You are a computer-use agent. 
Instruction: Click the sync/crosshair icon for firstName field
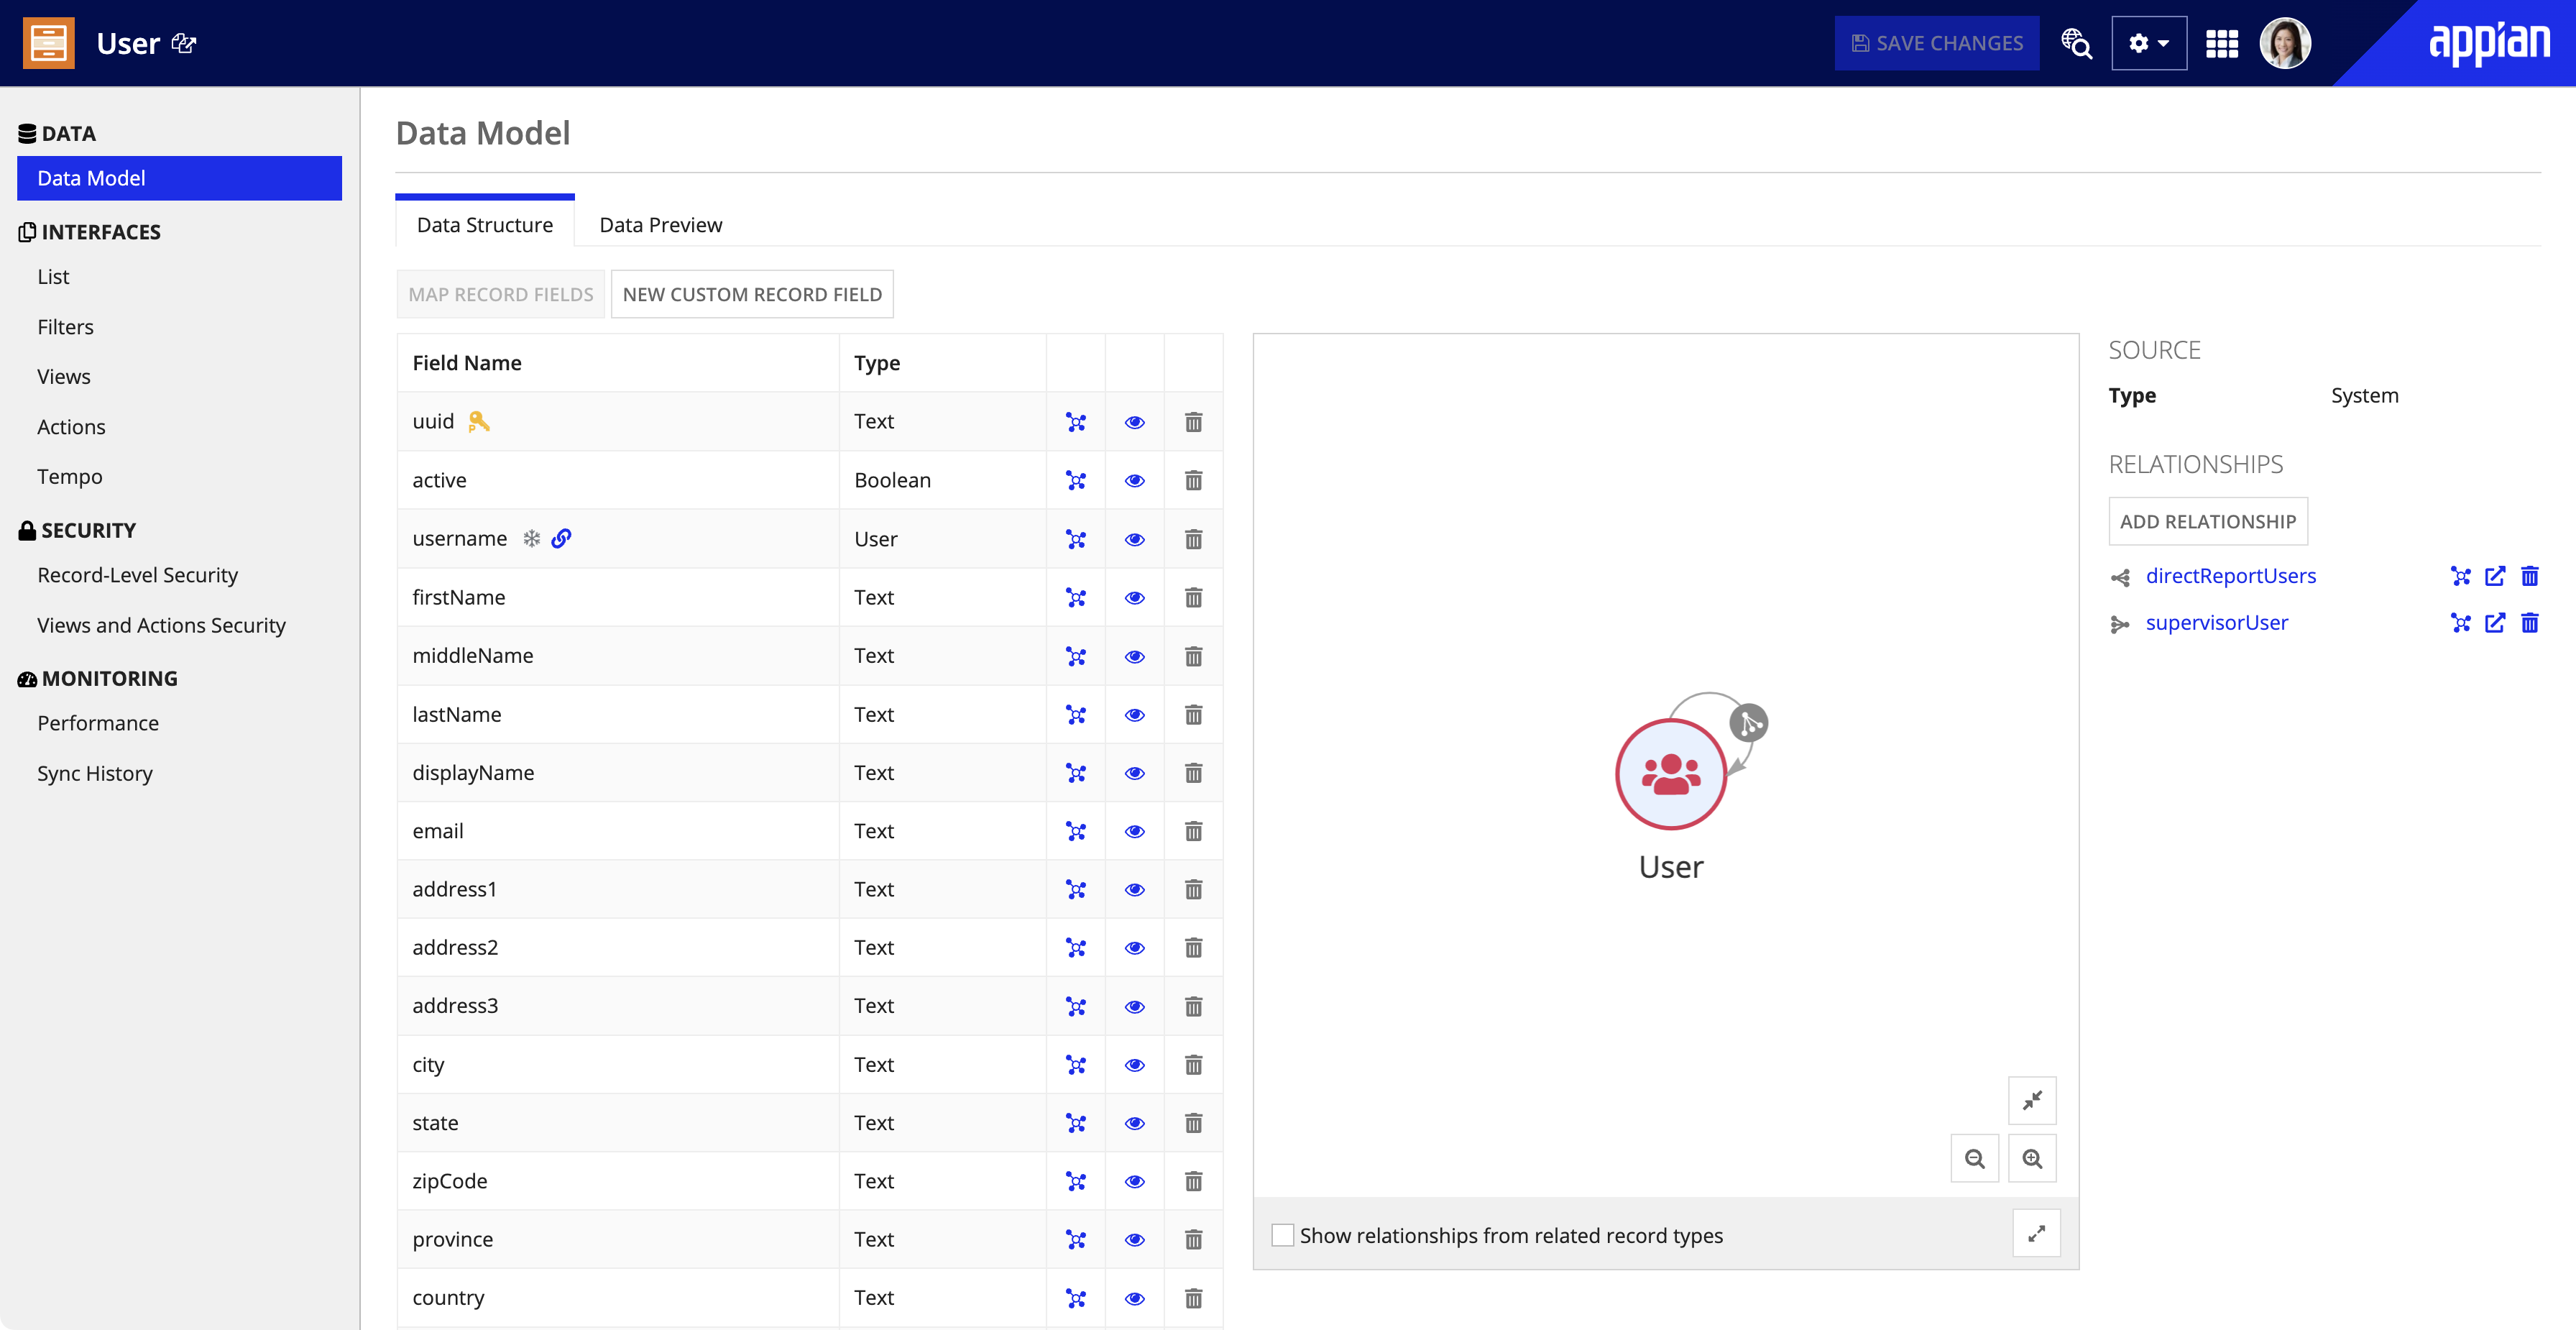tap(1075, 597)
